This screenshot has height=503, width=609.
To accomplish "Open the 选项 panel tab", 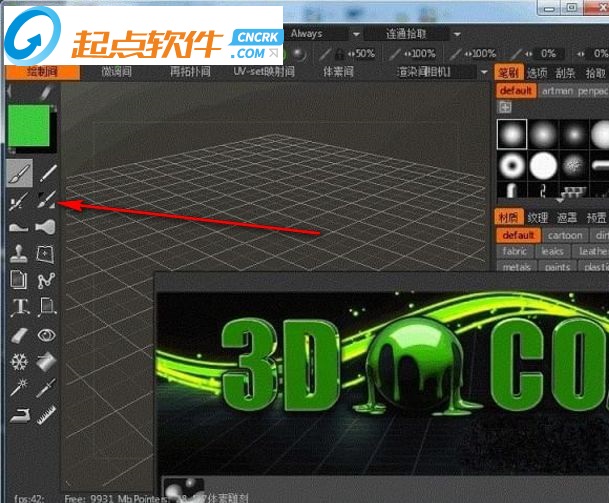I will [537, 73].
